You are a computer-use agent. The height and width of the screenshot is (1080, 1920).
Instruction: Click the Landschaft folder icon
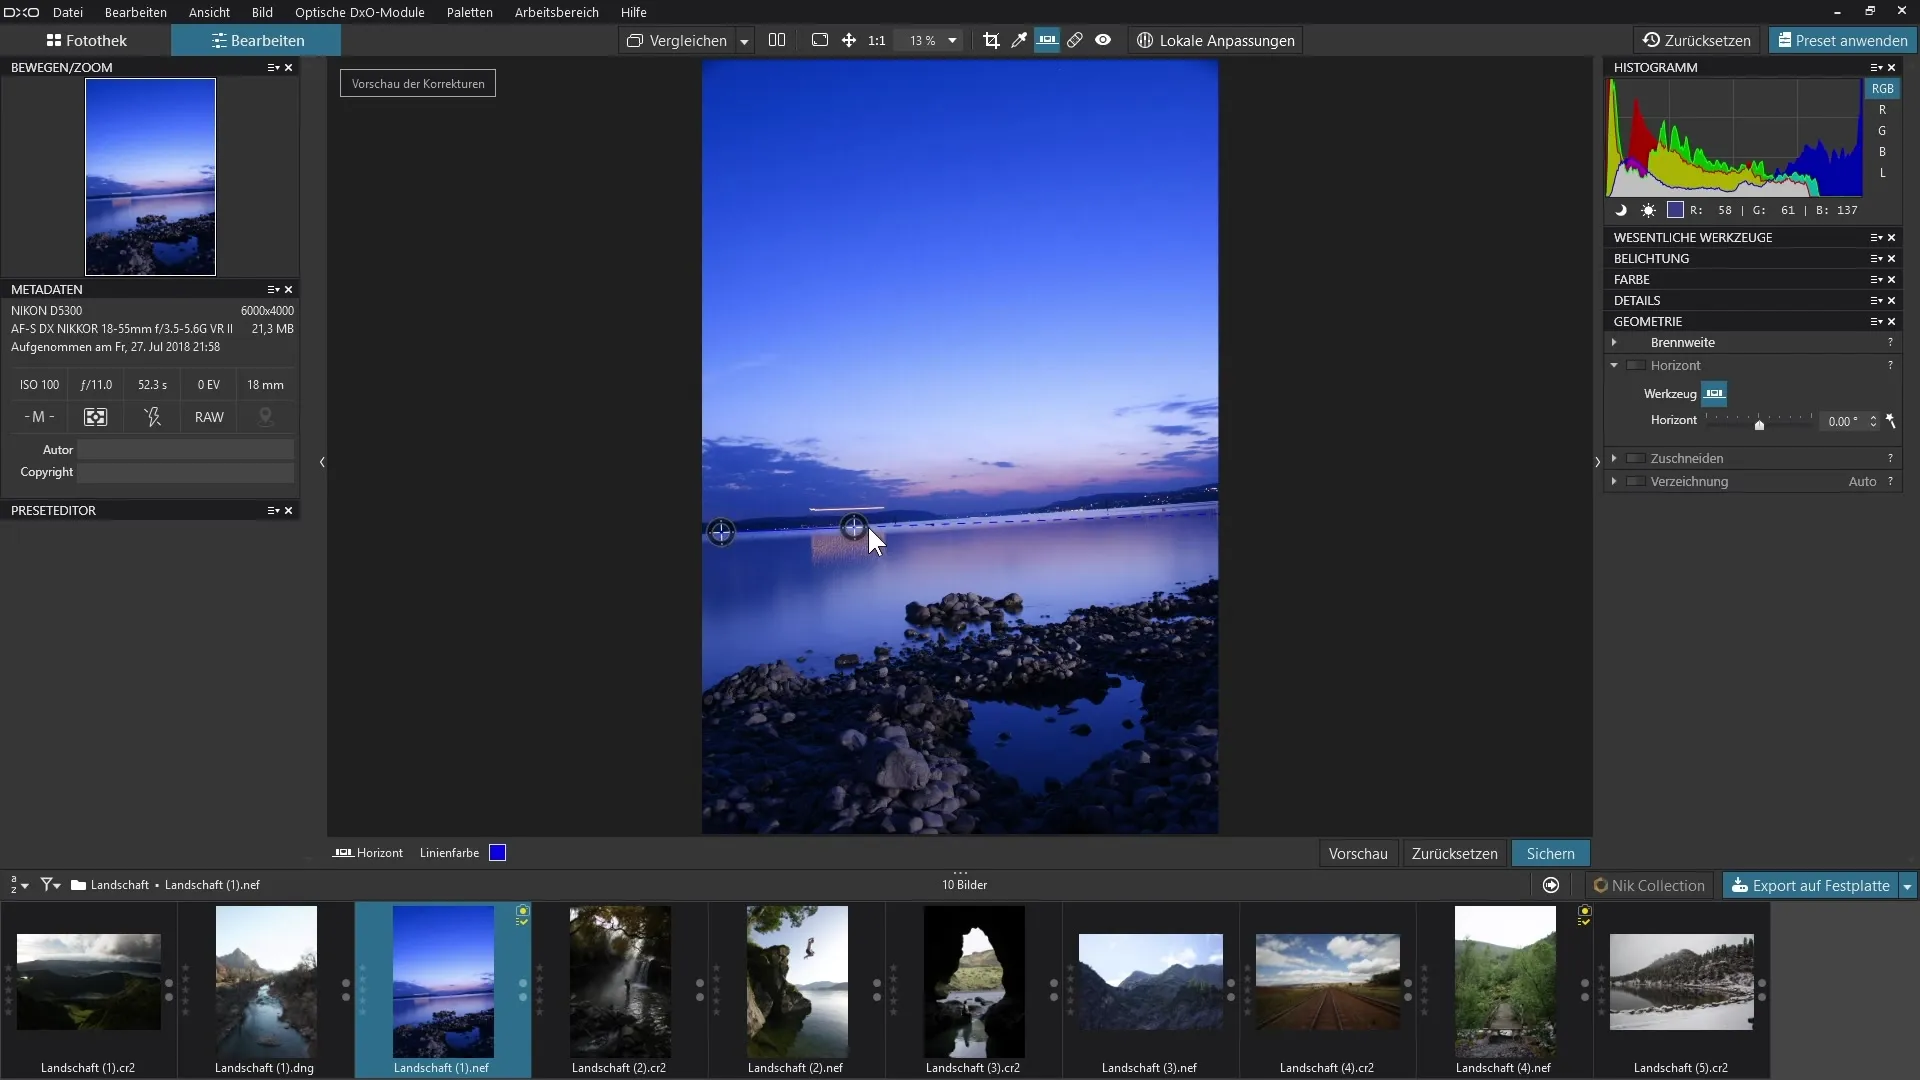coord(78,885)
